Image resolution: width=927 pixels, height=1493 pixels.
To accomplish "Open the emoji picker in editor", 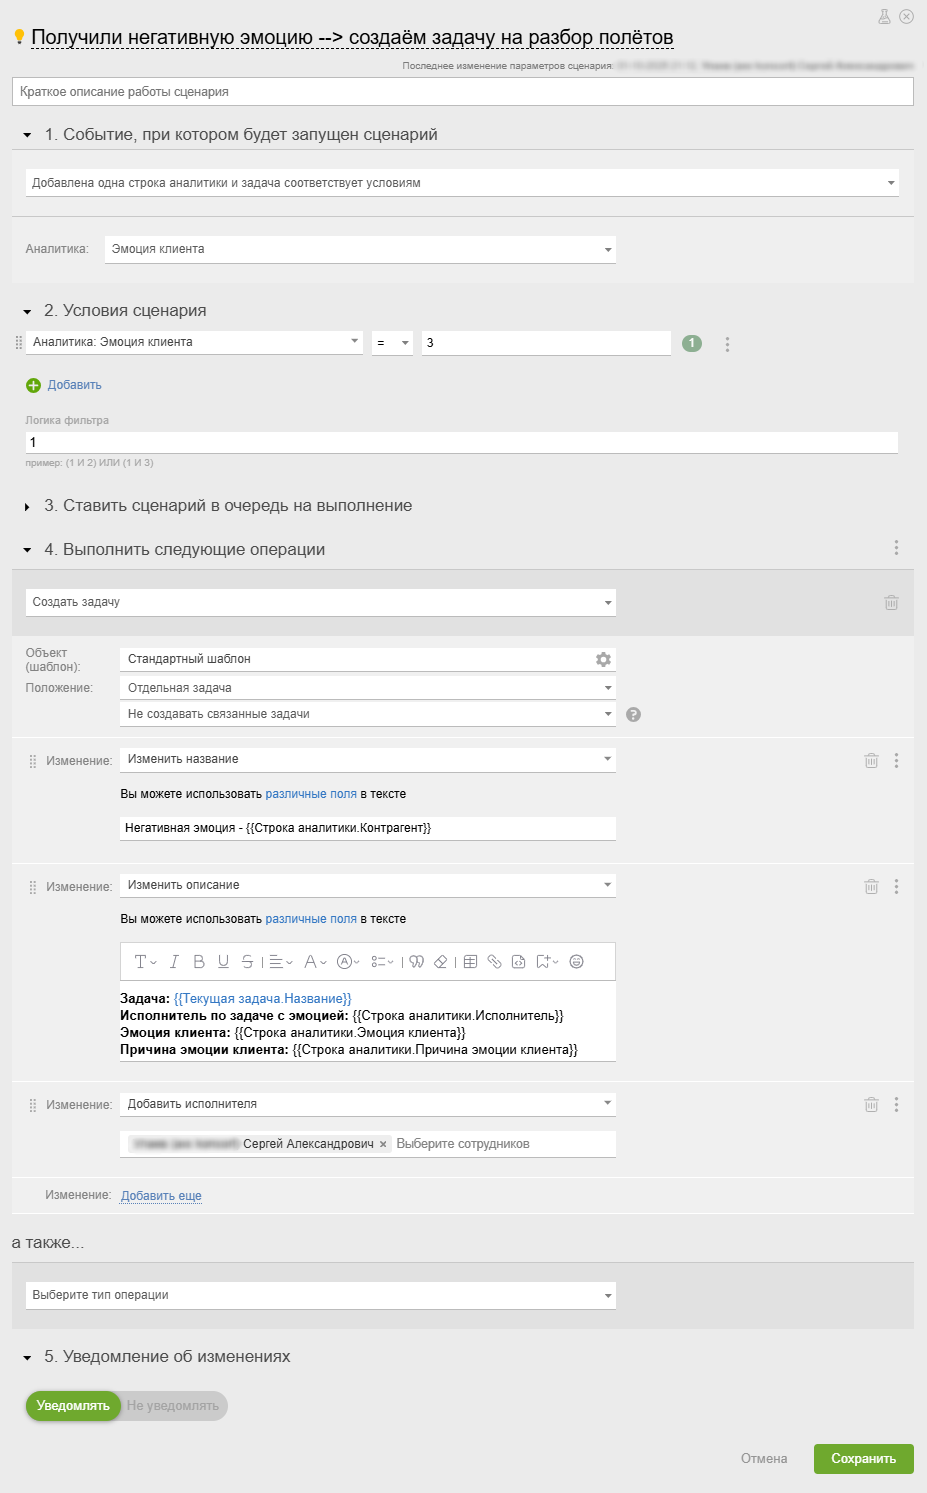I will [576, 962].
